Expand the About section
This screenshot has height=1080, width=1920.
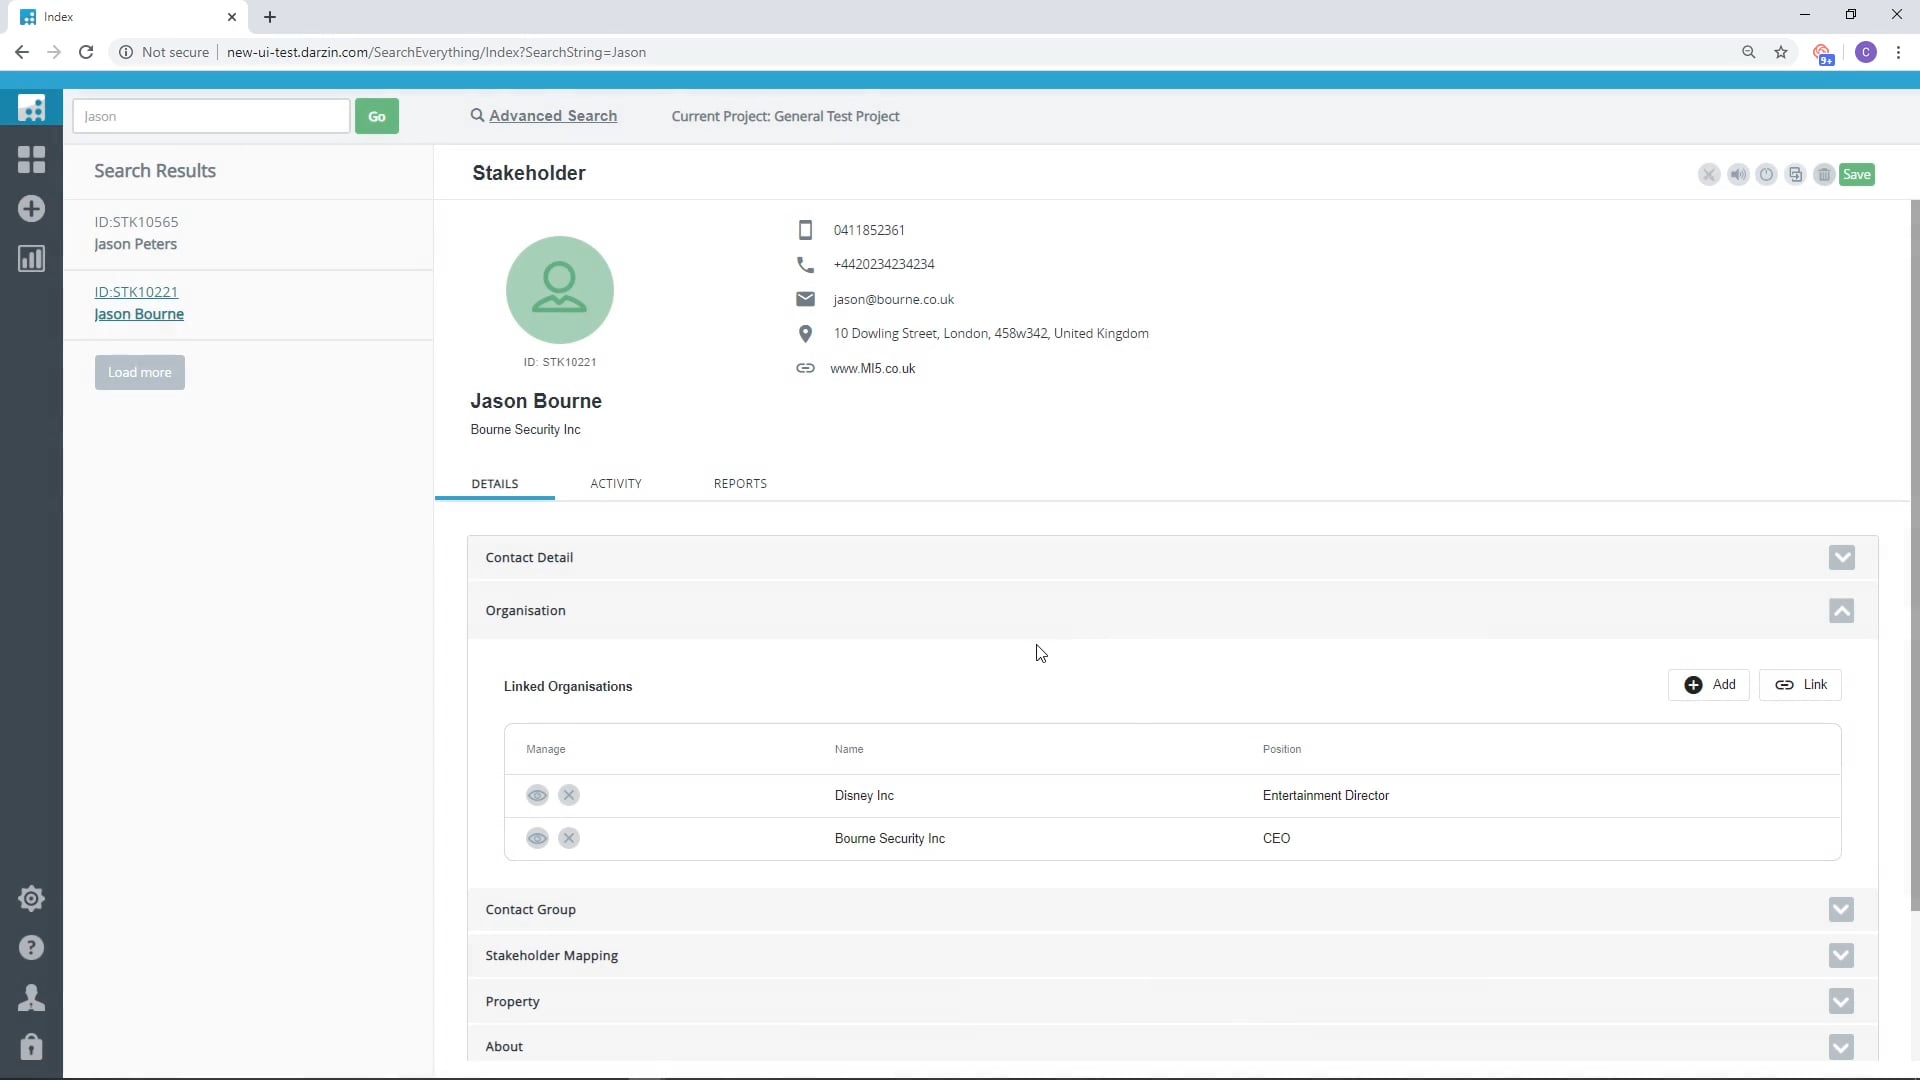click(1841, 1047)
